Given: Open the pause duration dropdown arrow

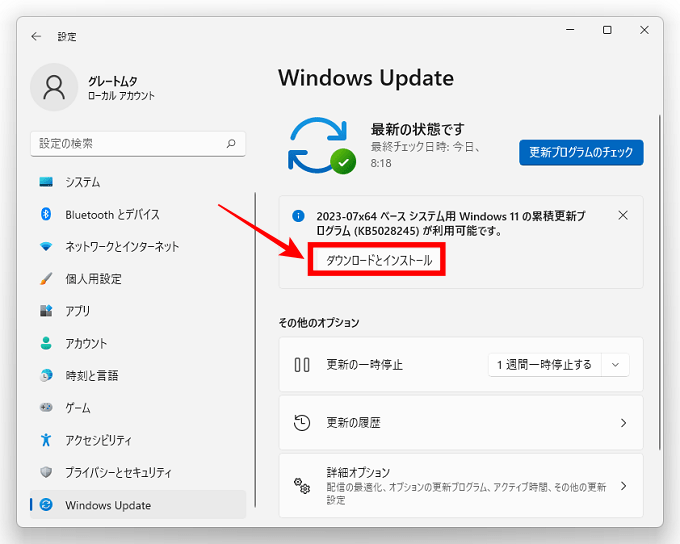Looking at the screenshot, I should [615, 365].
